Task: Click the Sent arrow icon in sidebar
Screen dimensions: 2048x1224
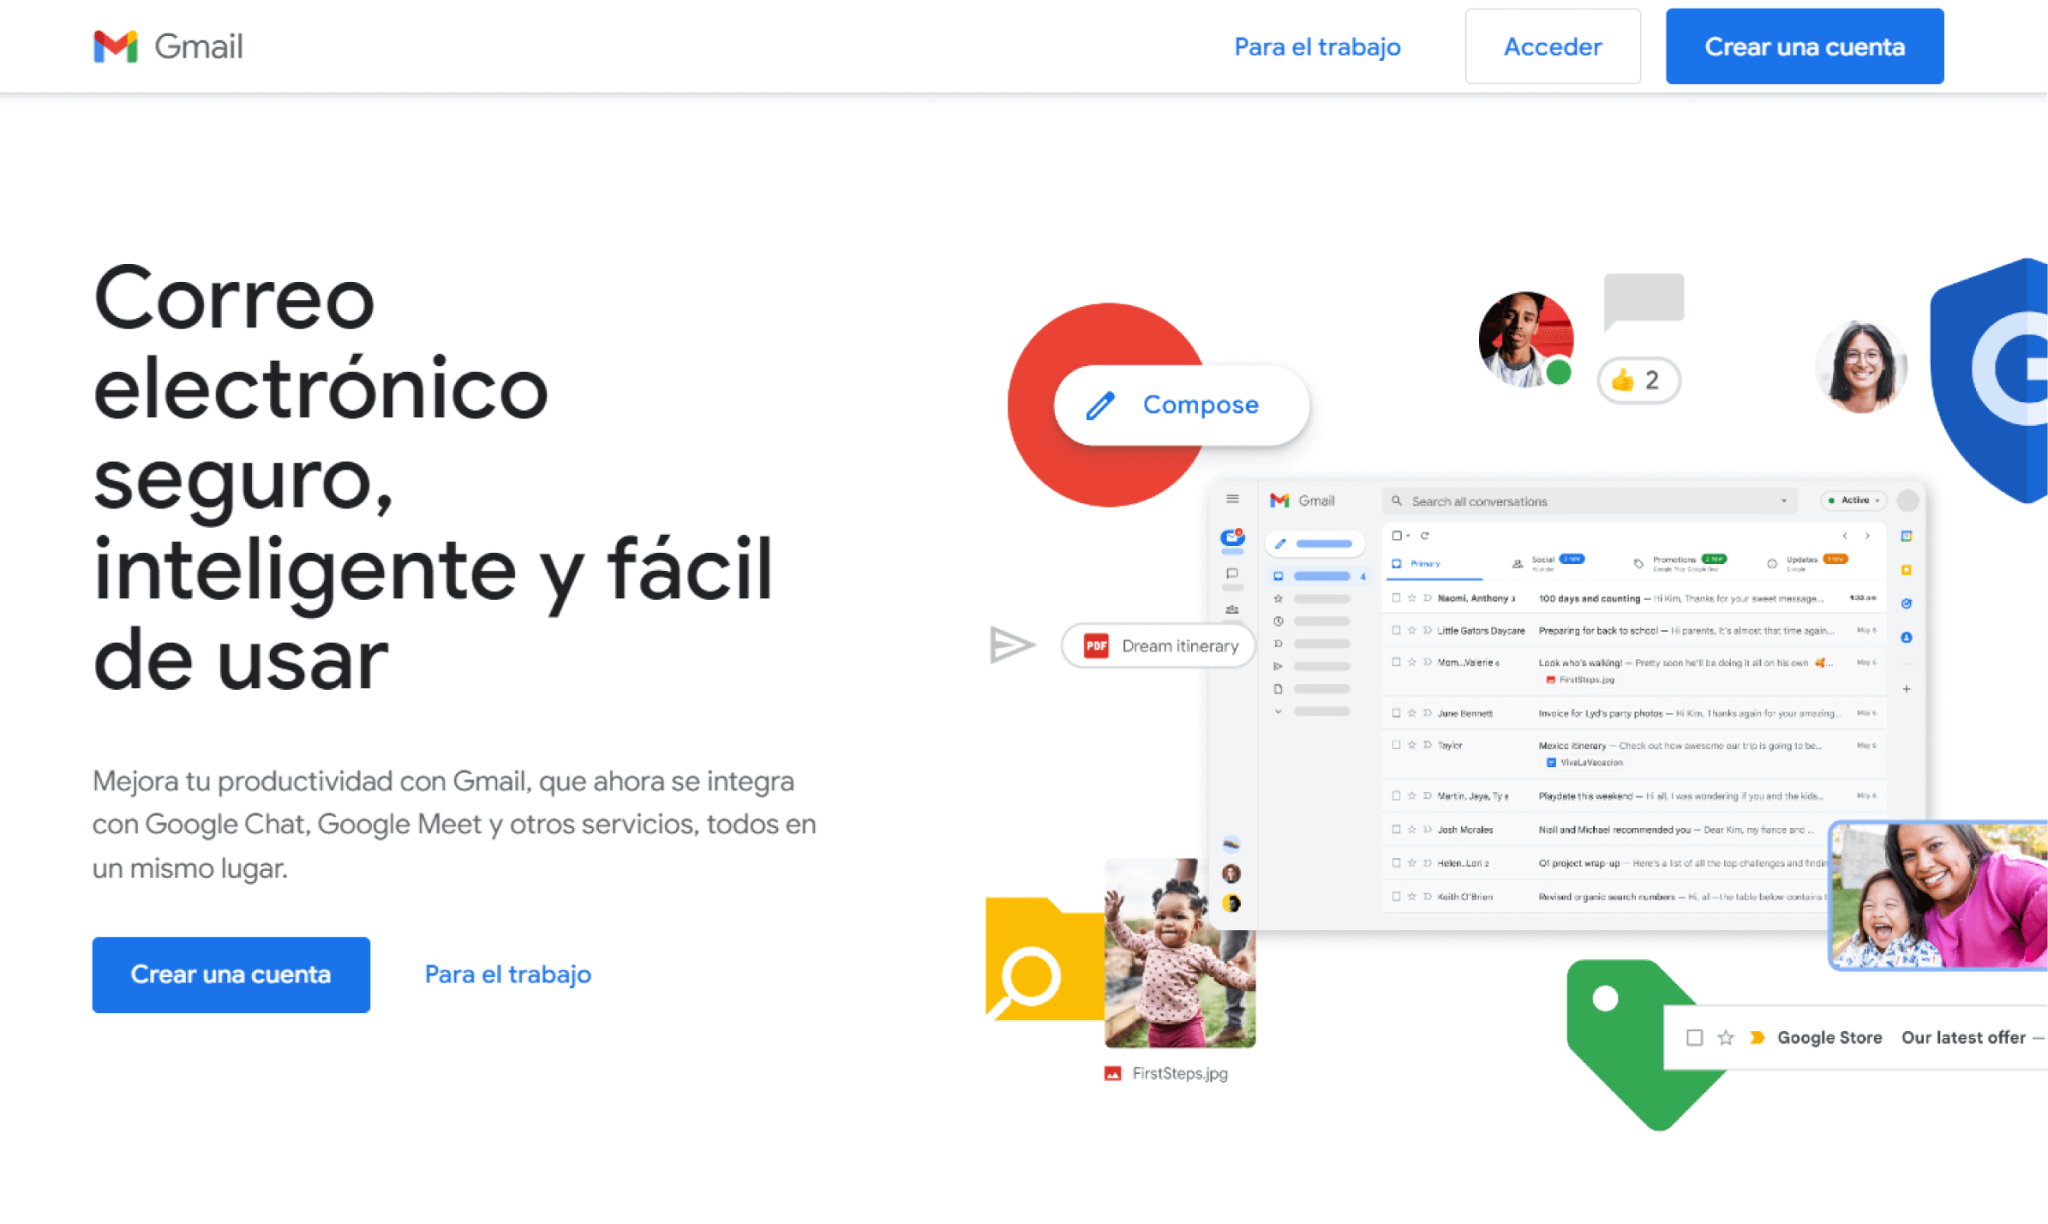Action: coord(1278,666)
